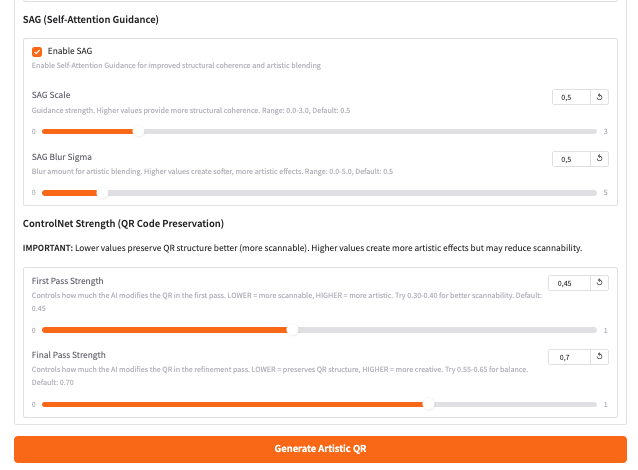Click the First Pass Strength slider handle

[x=292, y=330]
